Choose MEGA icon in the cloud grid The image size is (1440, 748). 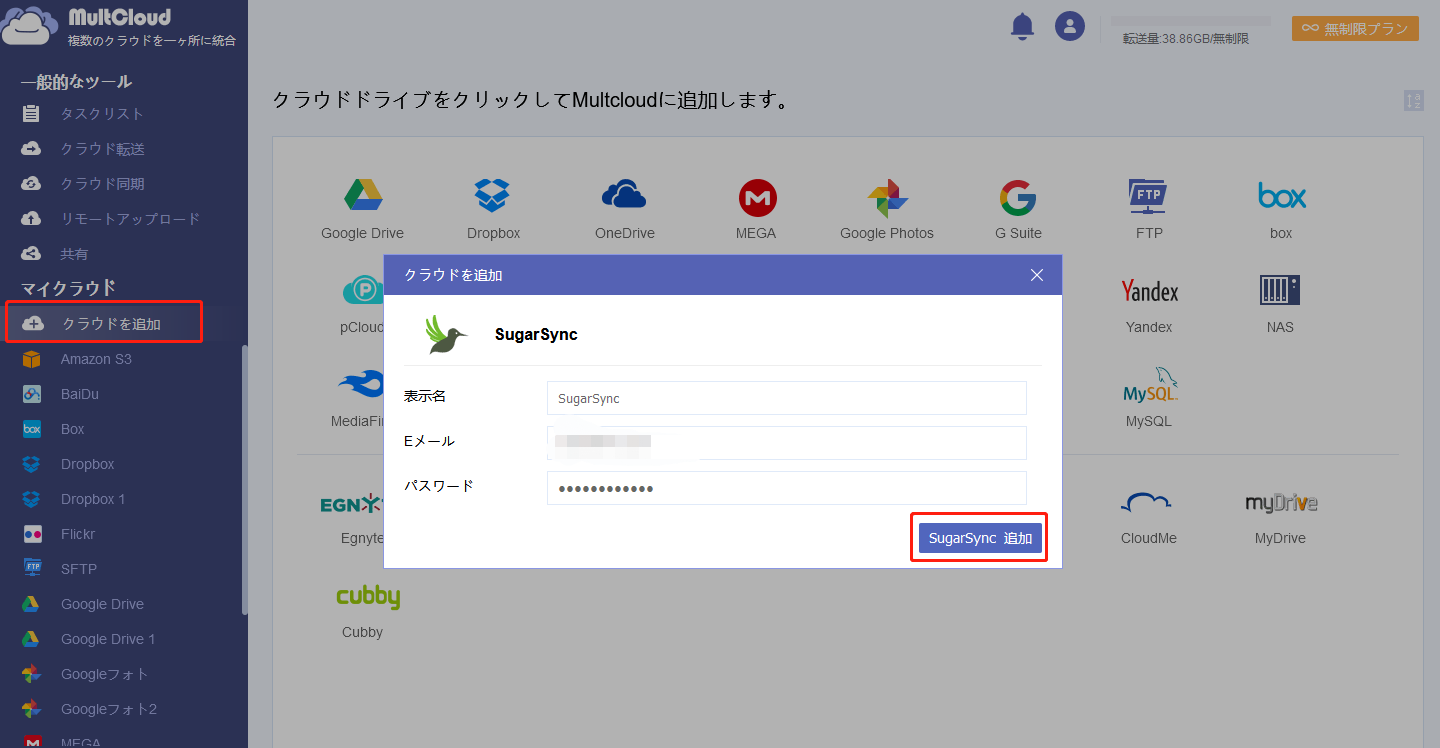click(x=757, y=198)
